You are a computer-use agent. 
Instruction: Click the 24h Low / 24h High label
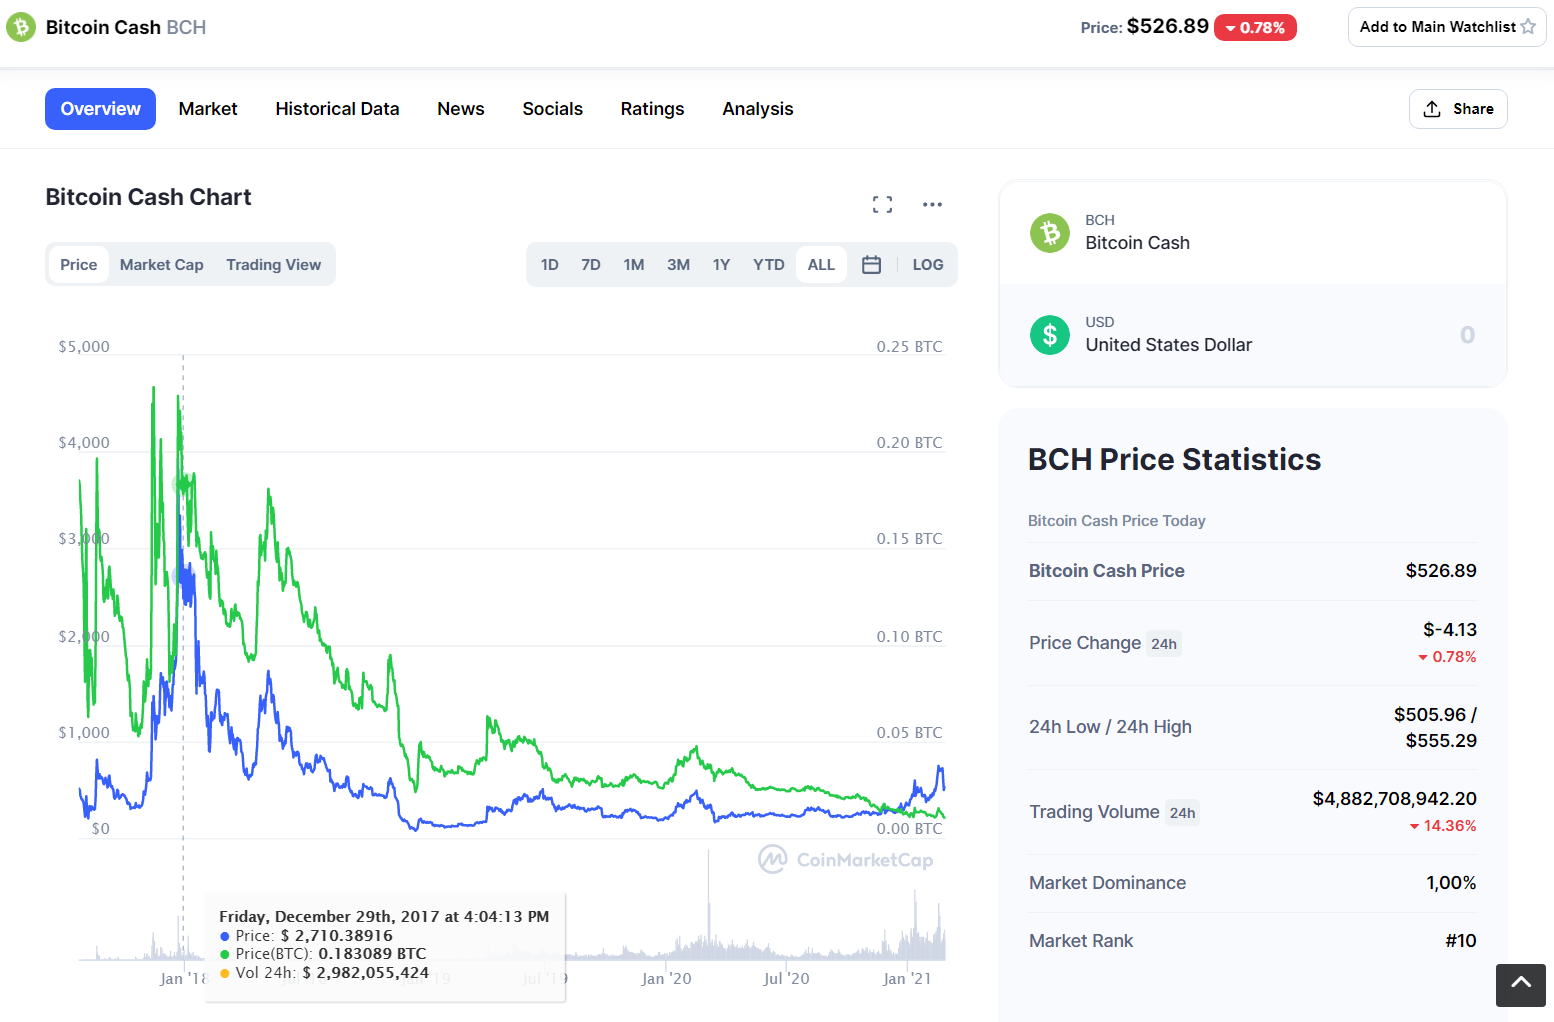pos(1110,727)
